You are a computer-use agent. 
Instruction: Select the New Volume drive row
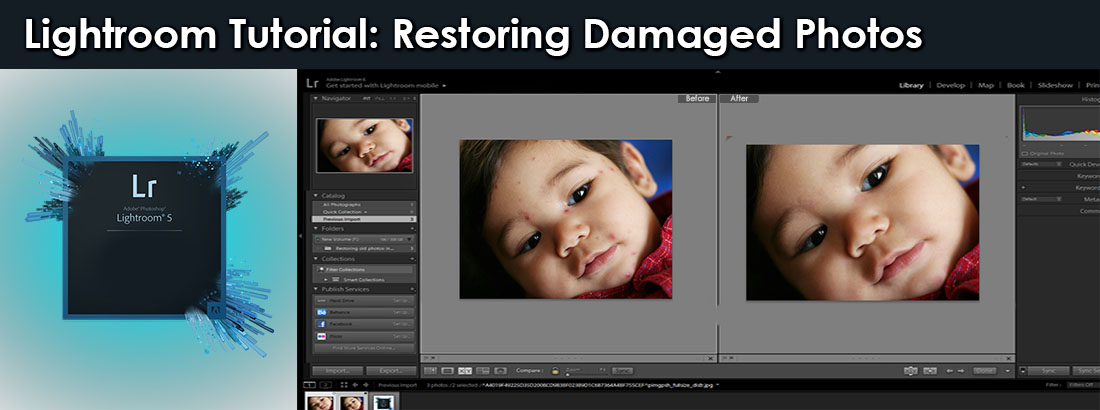tap(363, 239)
